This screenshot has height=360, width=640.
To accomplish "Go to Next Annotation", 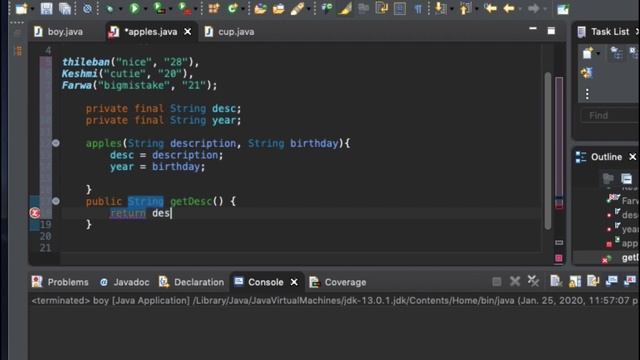I will tap(440, 8).
